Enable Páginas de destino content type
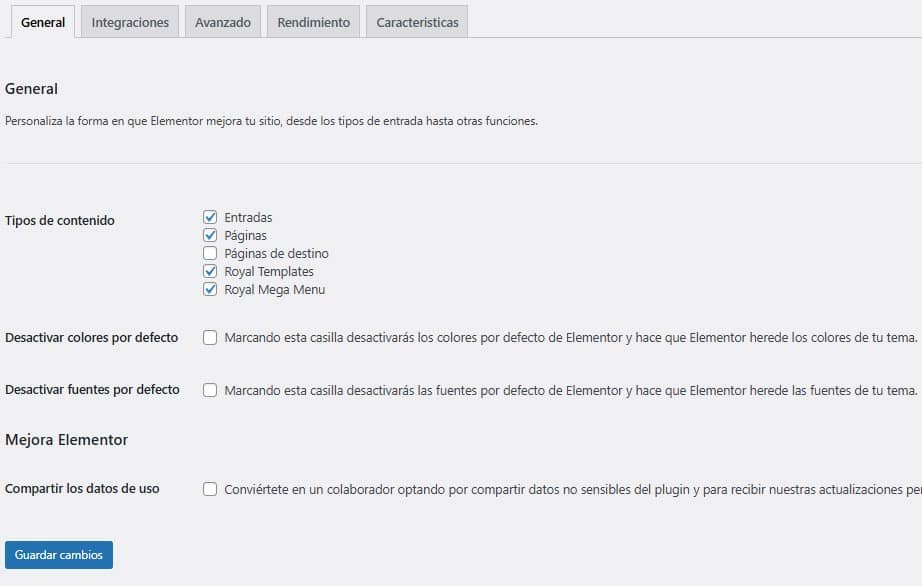The height and width of the screenshot is (586, 922). tap(210, 253)
